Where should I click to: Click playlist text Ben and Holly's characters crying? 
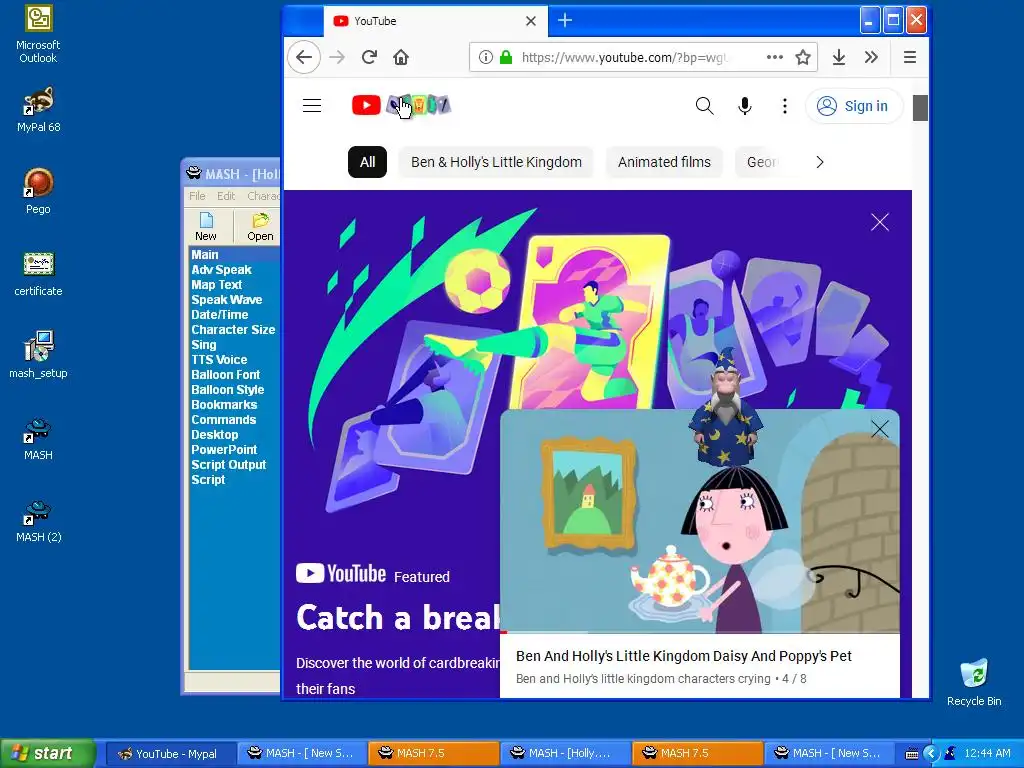(x=643, y=679)
